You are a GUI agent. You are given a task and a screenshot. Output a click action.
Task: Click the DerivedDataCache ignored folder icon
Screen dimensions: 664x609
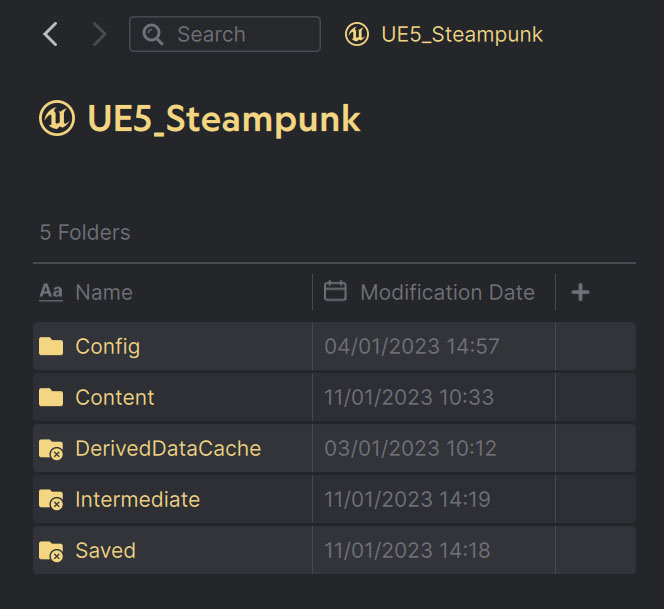[x=51, y=449]
